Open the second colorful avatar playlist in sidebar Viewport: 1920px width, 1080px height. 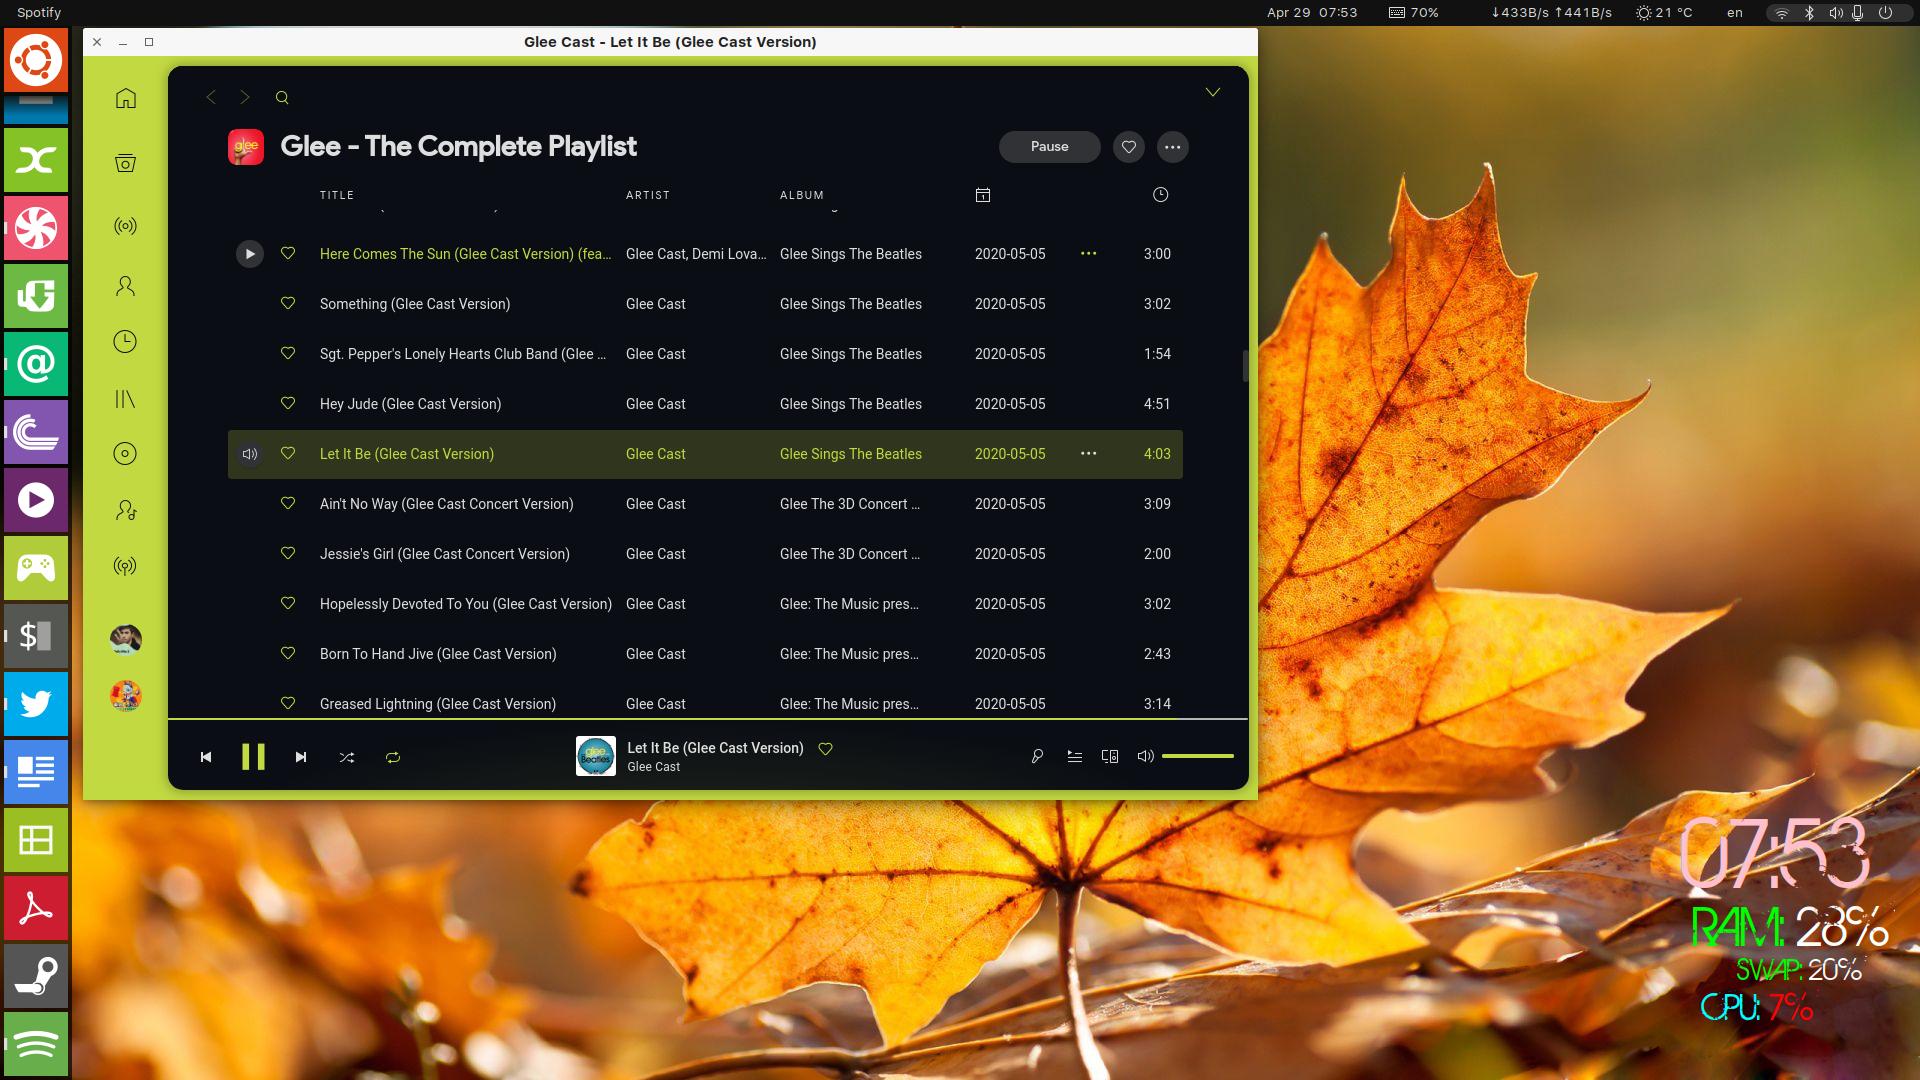[x=125, y=695]
